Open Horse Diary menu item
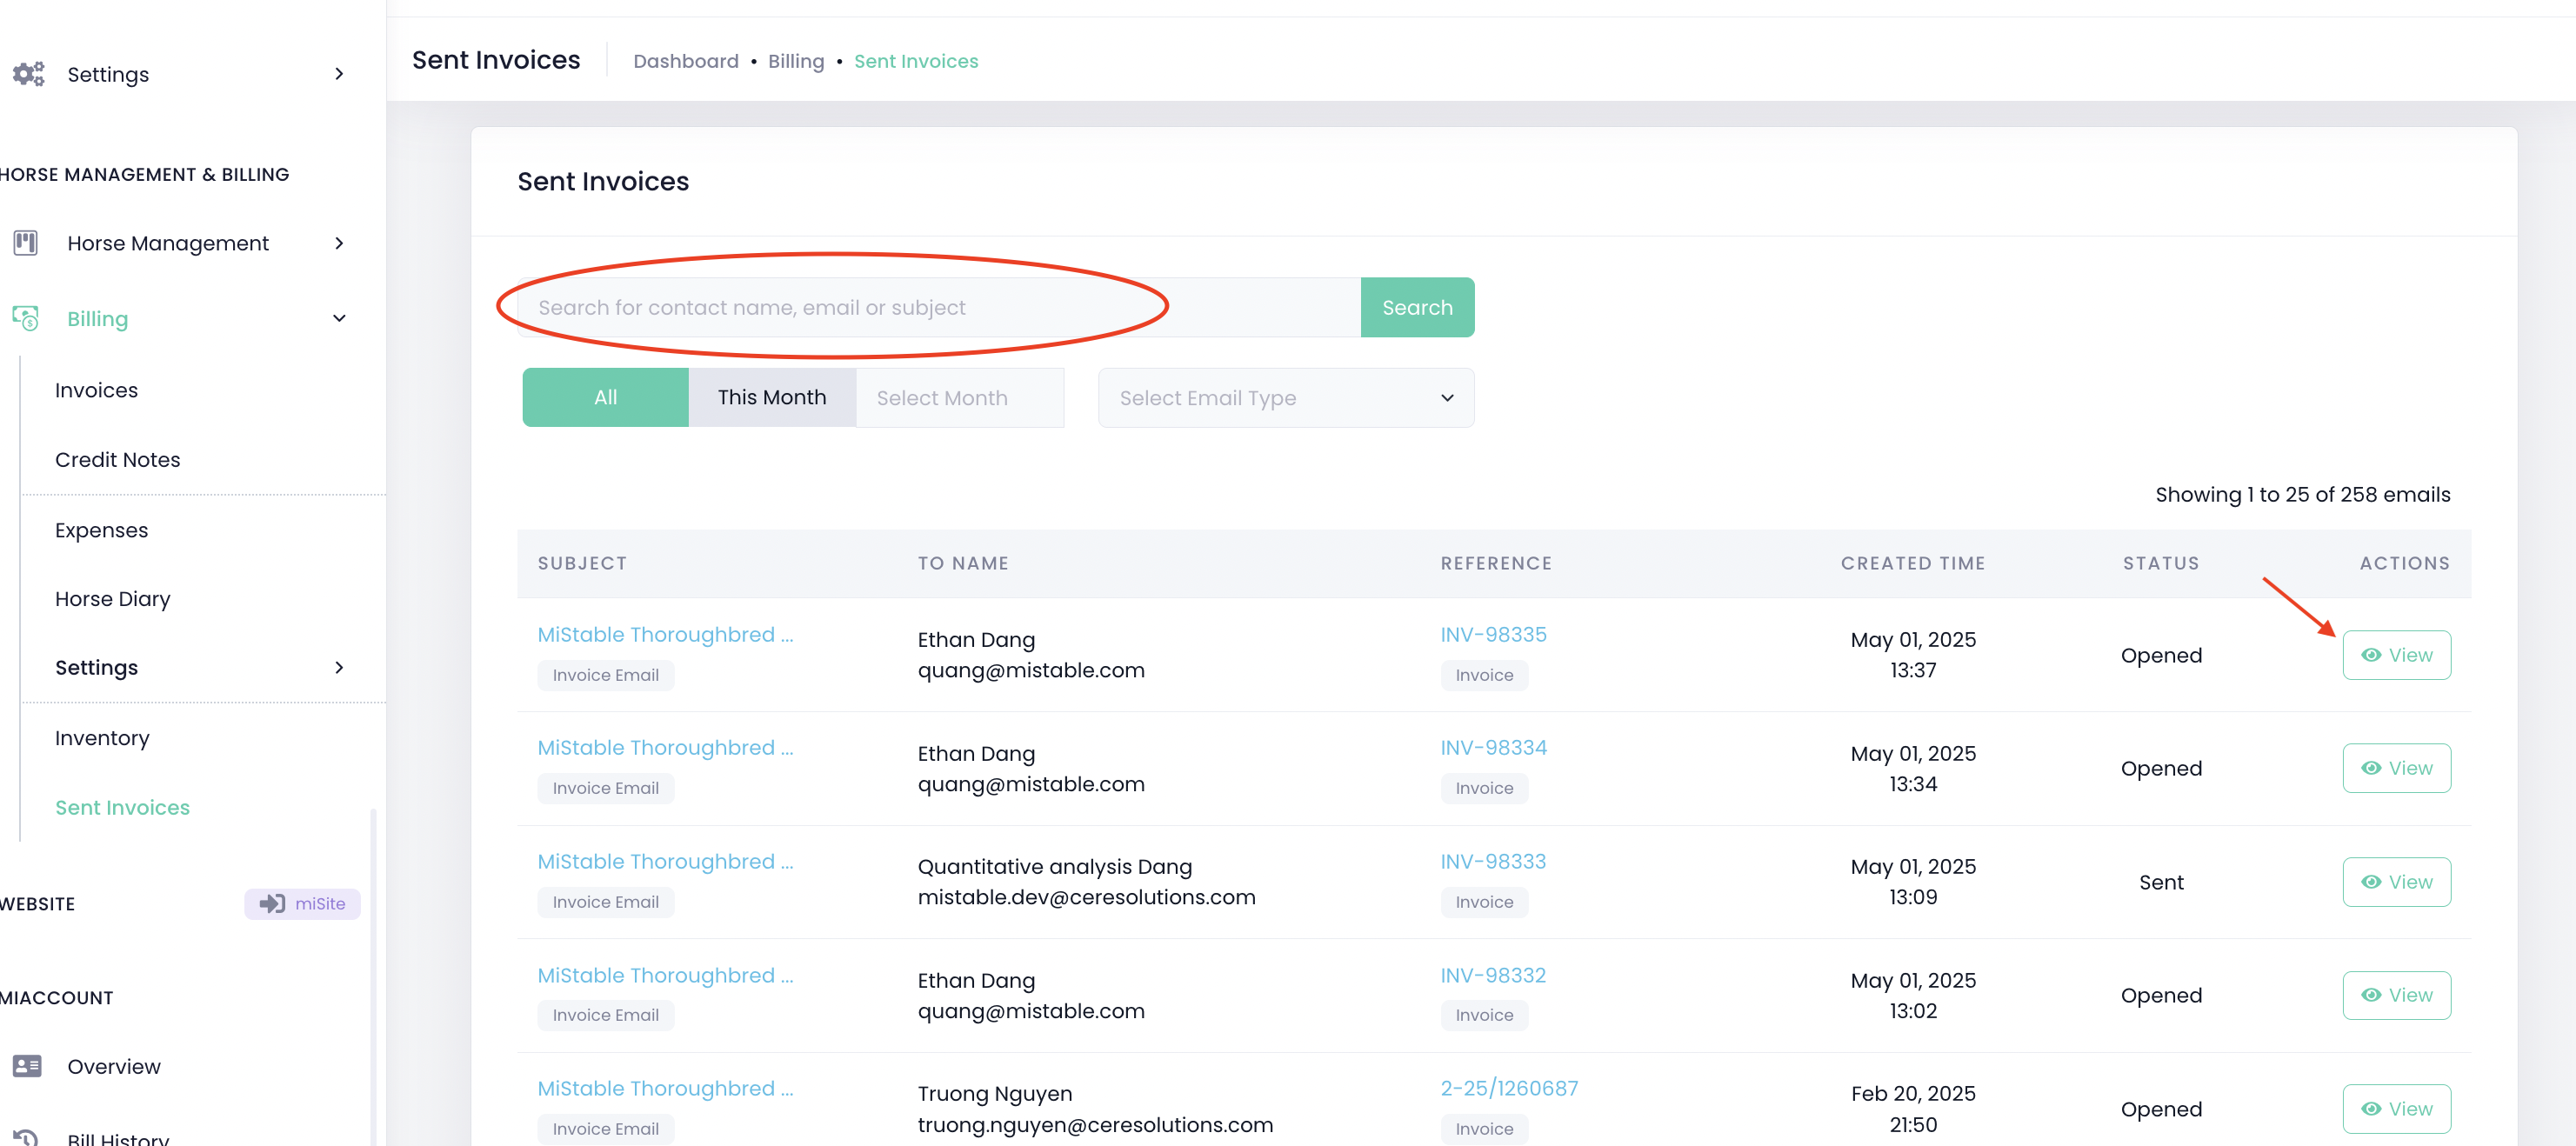The width and height of the screenshot is (2576, 1146). (x=113, y=598)
